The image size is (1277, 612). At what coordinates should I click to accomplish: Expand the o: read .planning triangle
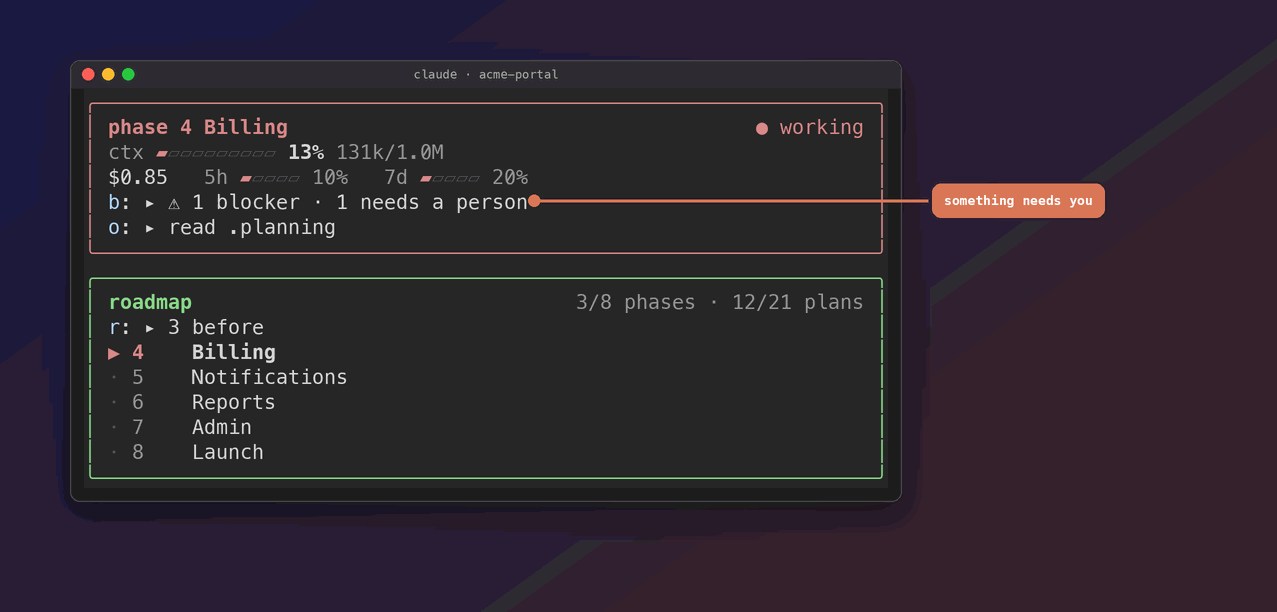[x=150, y=228]
